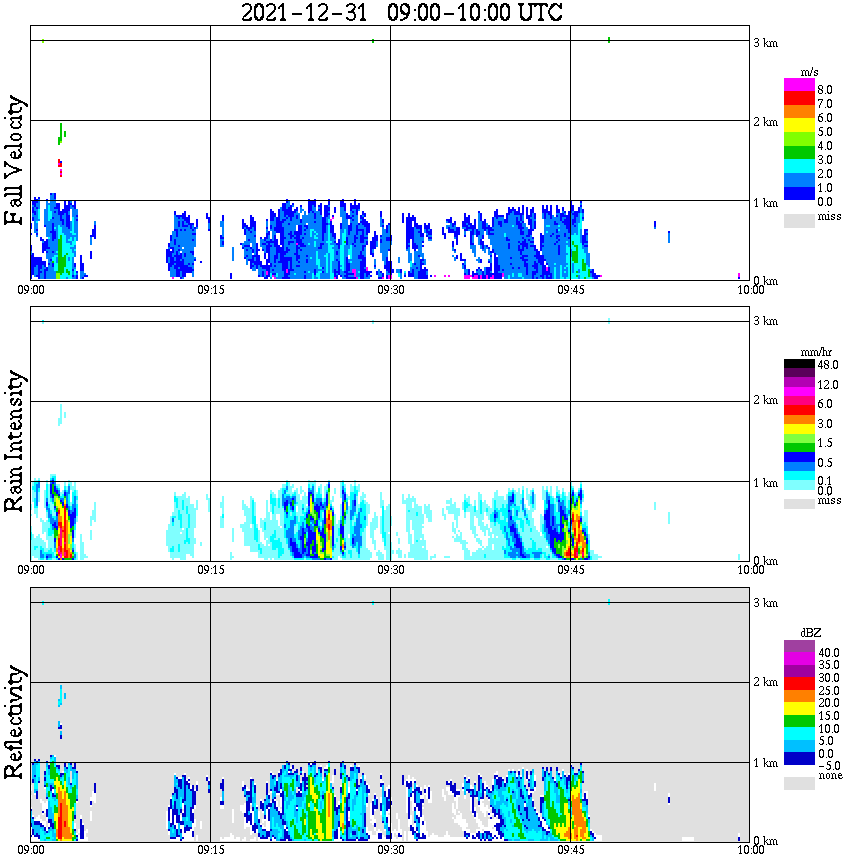Click the '09:15' tick under the Fall Velocity plot

coord(211,290)
